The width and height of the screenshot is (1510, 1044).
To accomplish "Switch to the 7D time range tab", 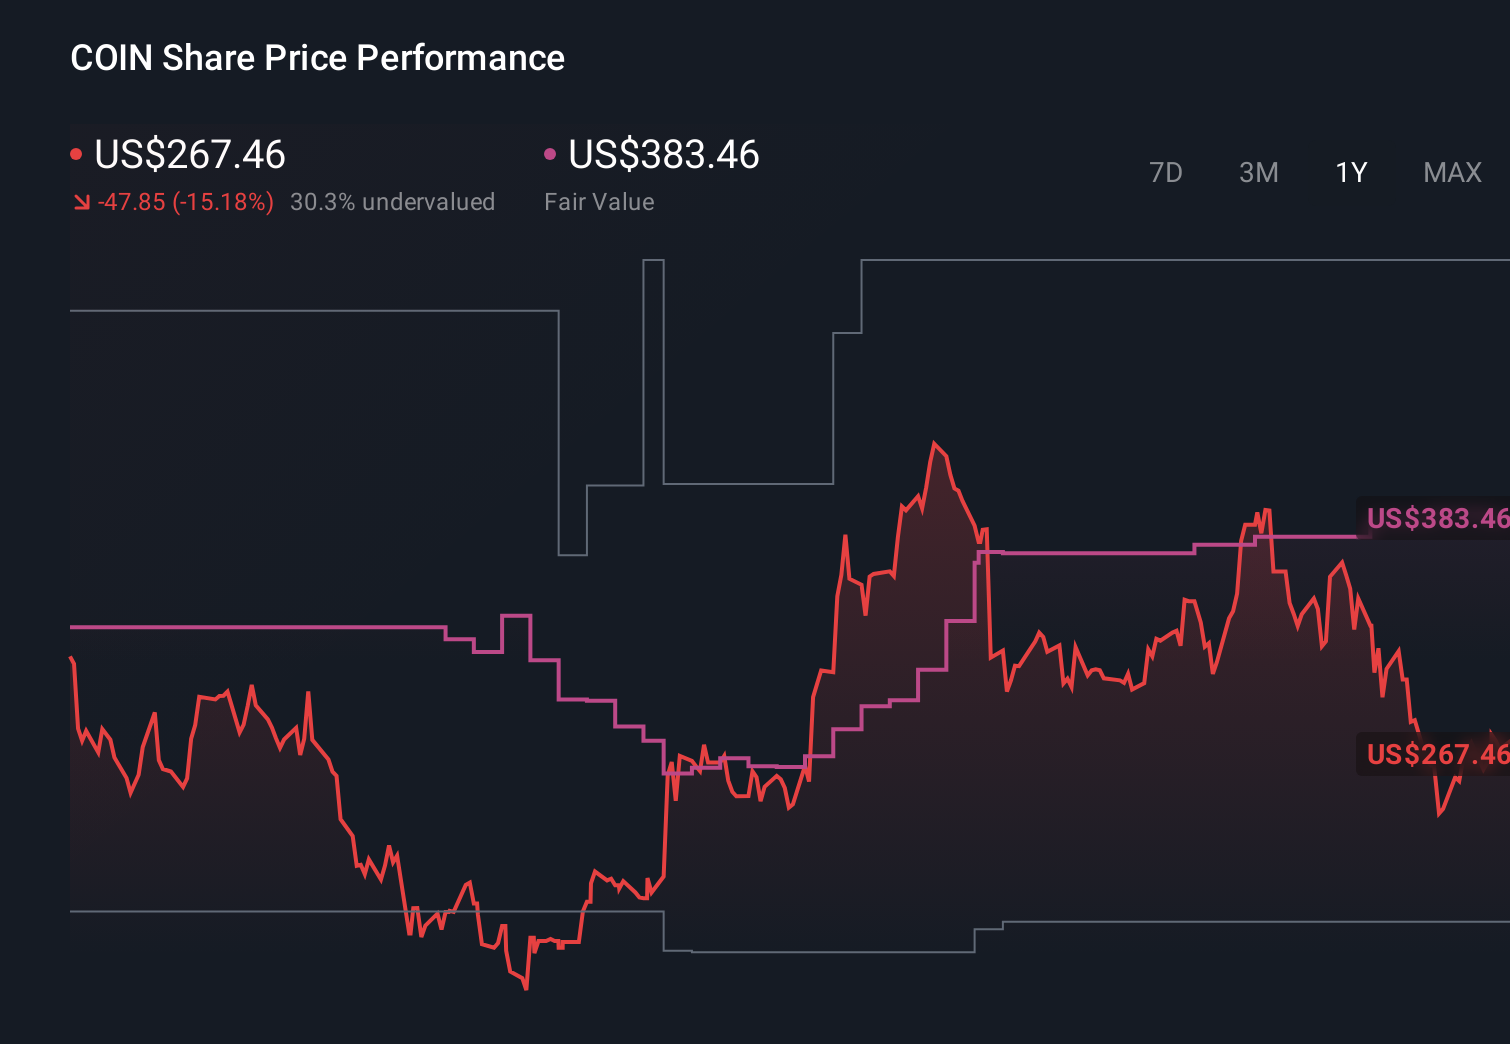I will click(1166, 172).
